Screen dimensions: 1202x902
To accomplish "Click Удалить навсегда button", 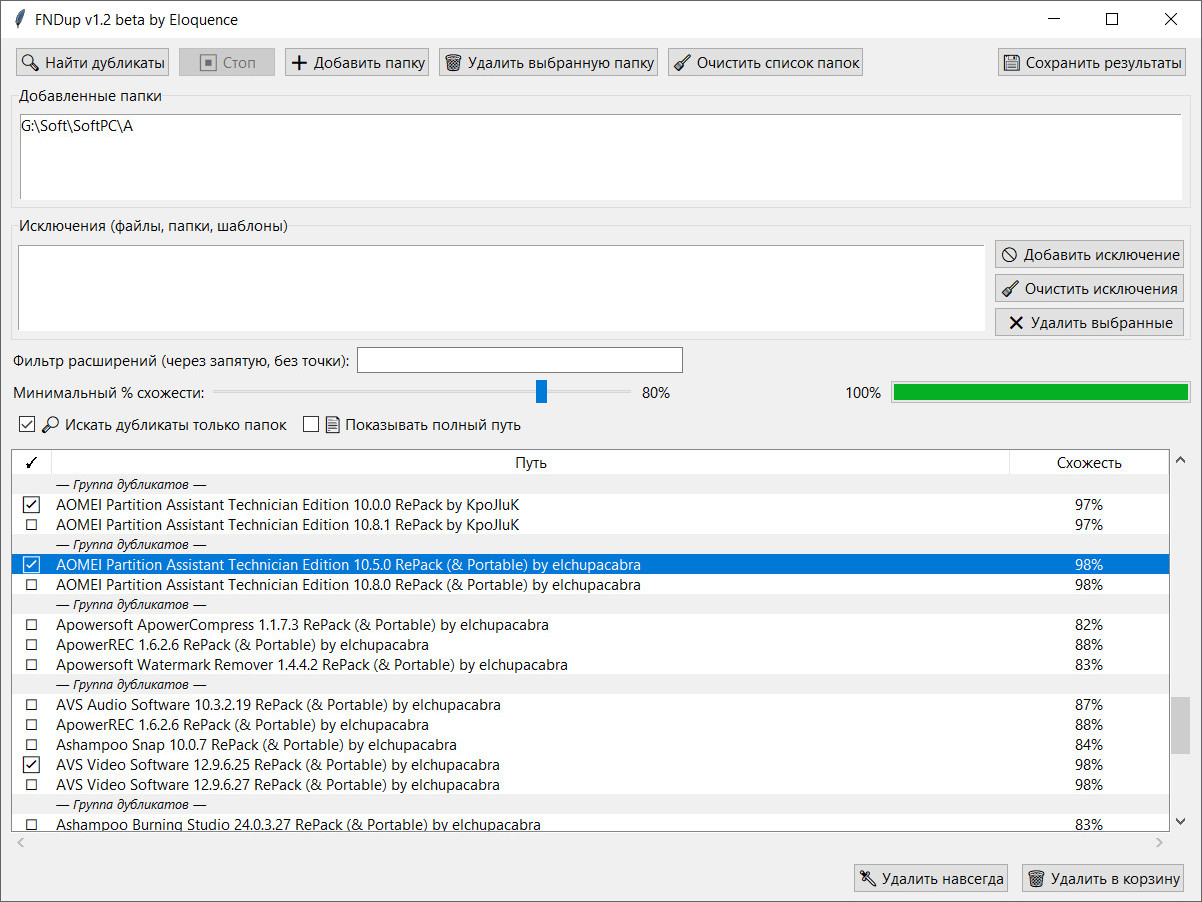I will (931, 879).
